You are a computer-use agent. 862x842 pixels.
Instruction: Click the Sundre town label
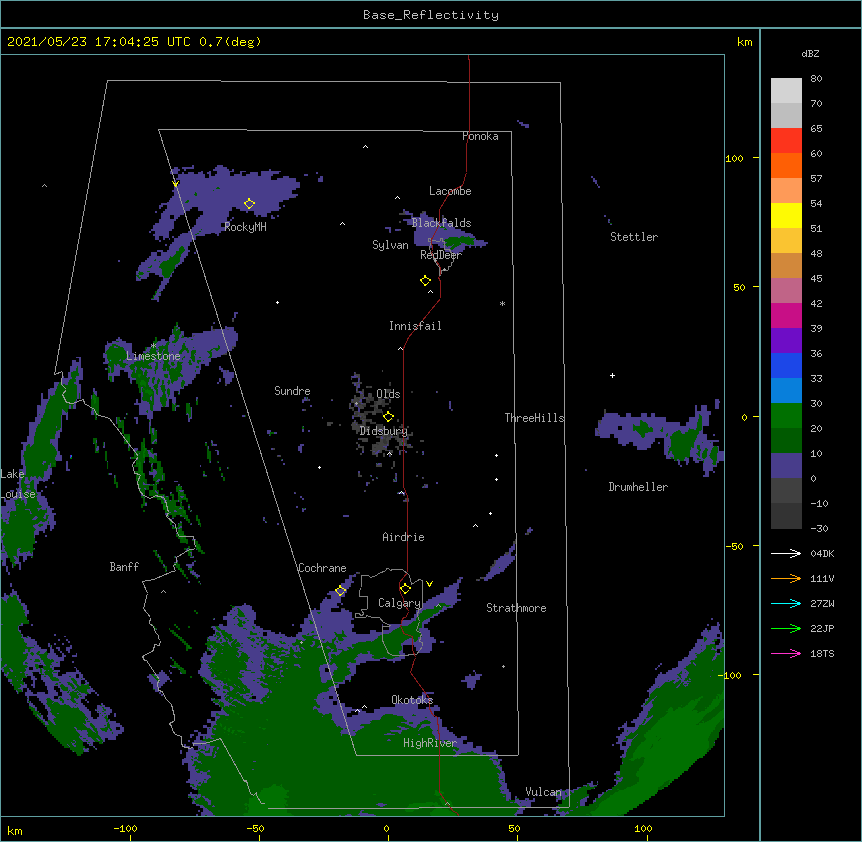(292, 391)
